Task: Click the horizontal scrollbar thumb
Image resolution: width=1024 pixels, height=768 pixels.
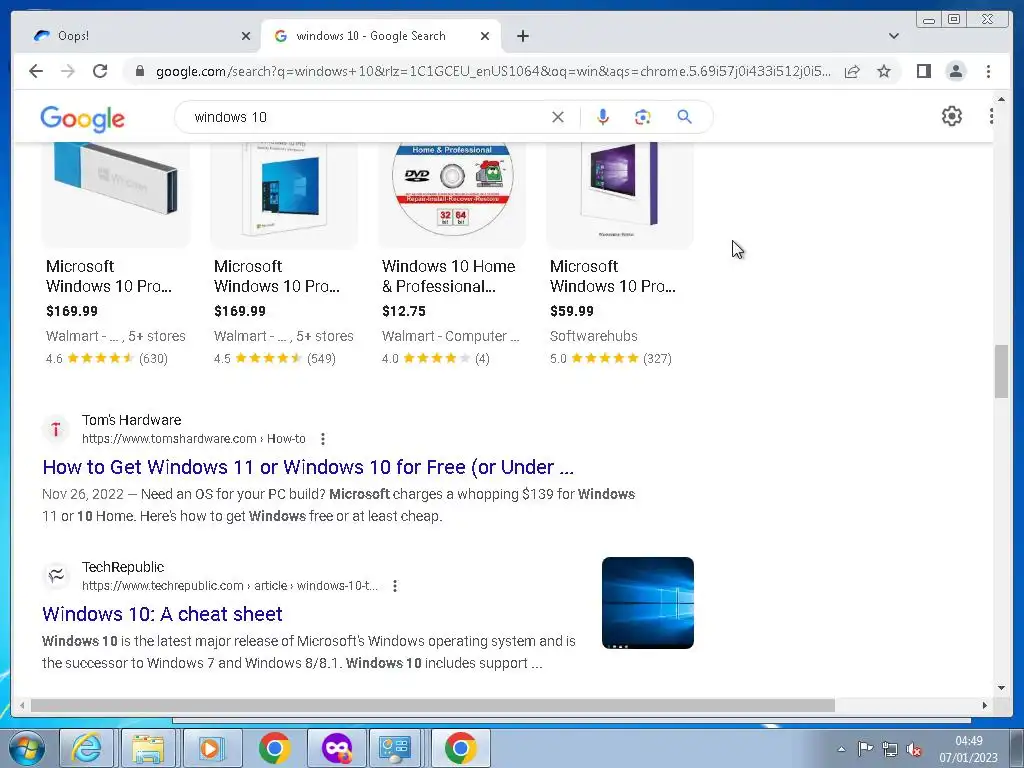Action: tap(432, 705)
